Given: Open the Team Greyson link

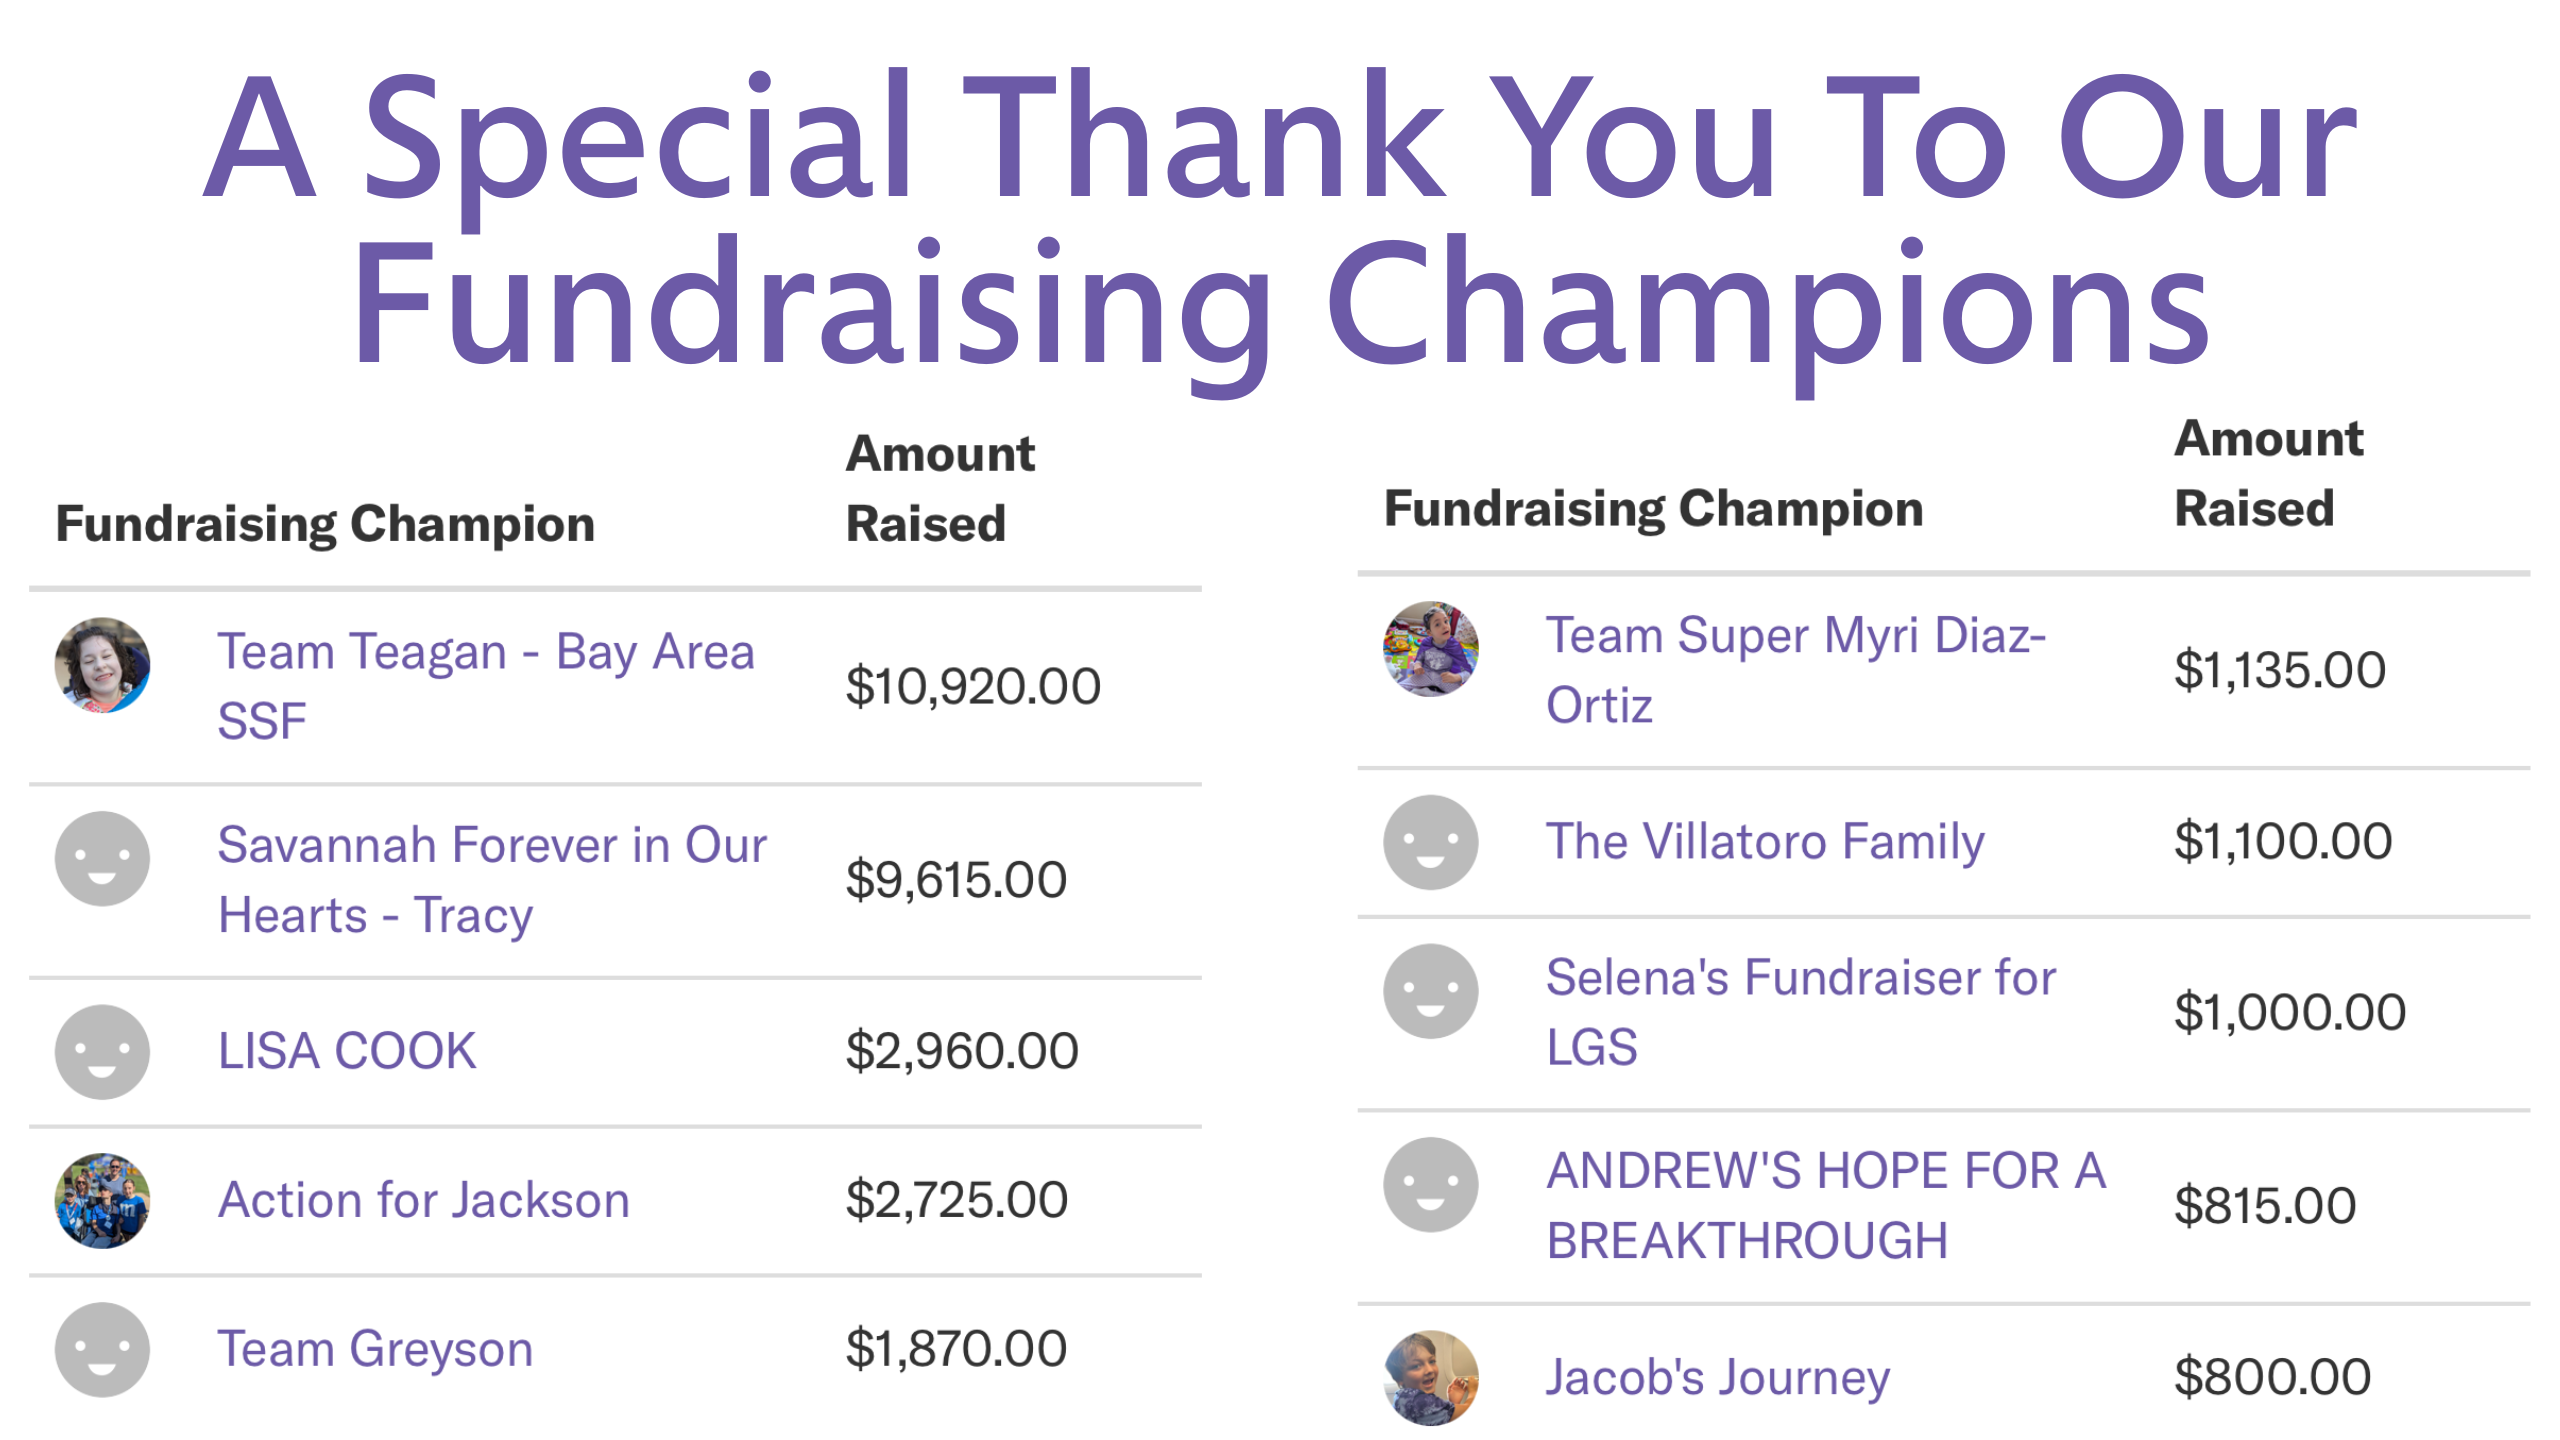Looking at the screenshot, I should point(376,1350).
